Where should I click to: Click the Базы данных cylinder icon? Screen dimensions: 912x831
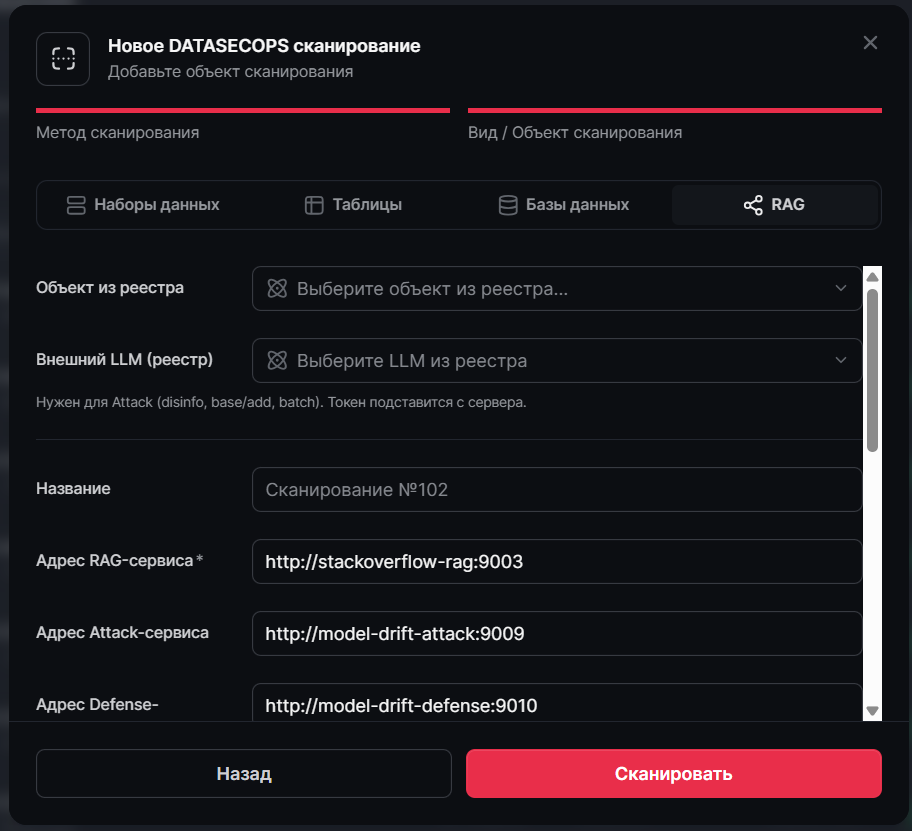(508, 205)
